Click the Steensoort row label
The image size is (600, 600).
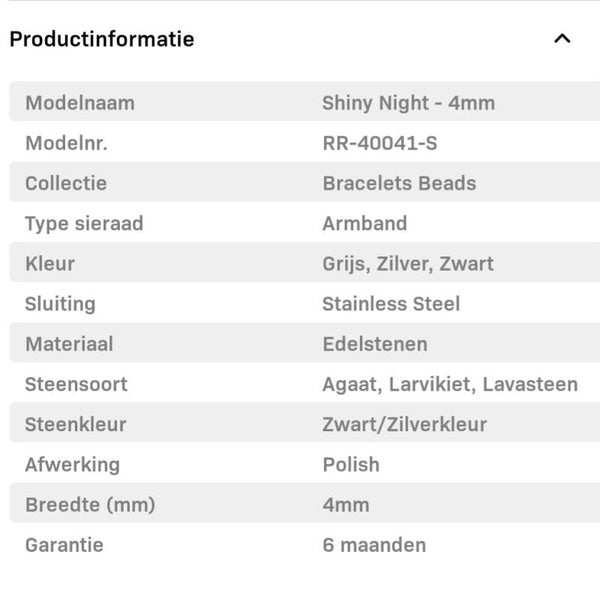(76, 384)
